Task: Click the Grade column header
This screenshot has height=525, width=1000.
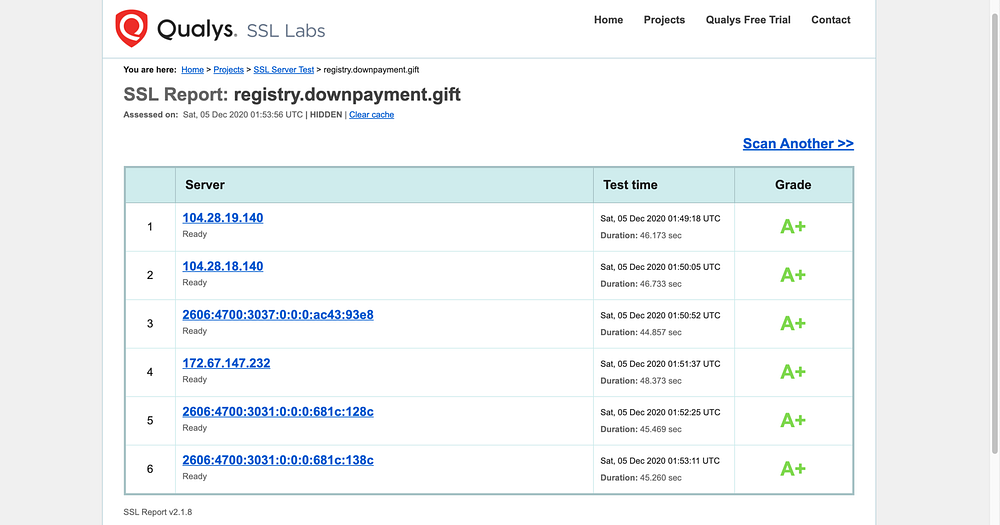Action: coord(793,185)
